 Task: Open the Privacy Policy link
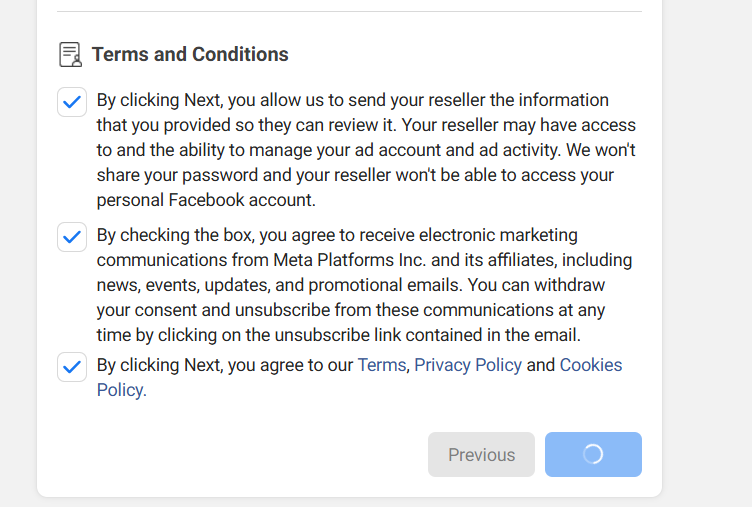click(x=468, y=365)
